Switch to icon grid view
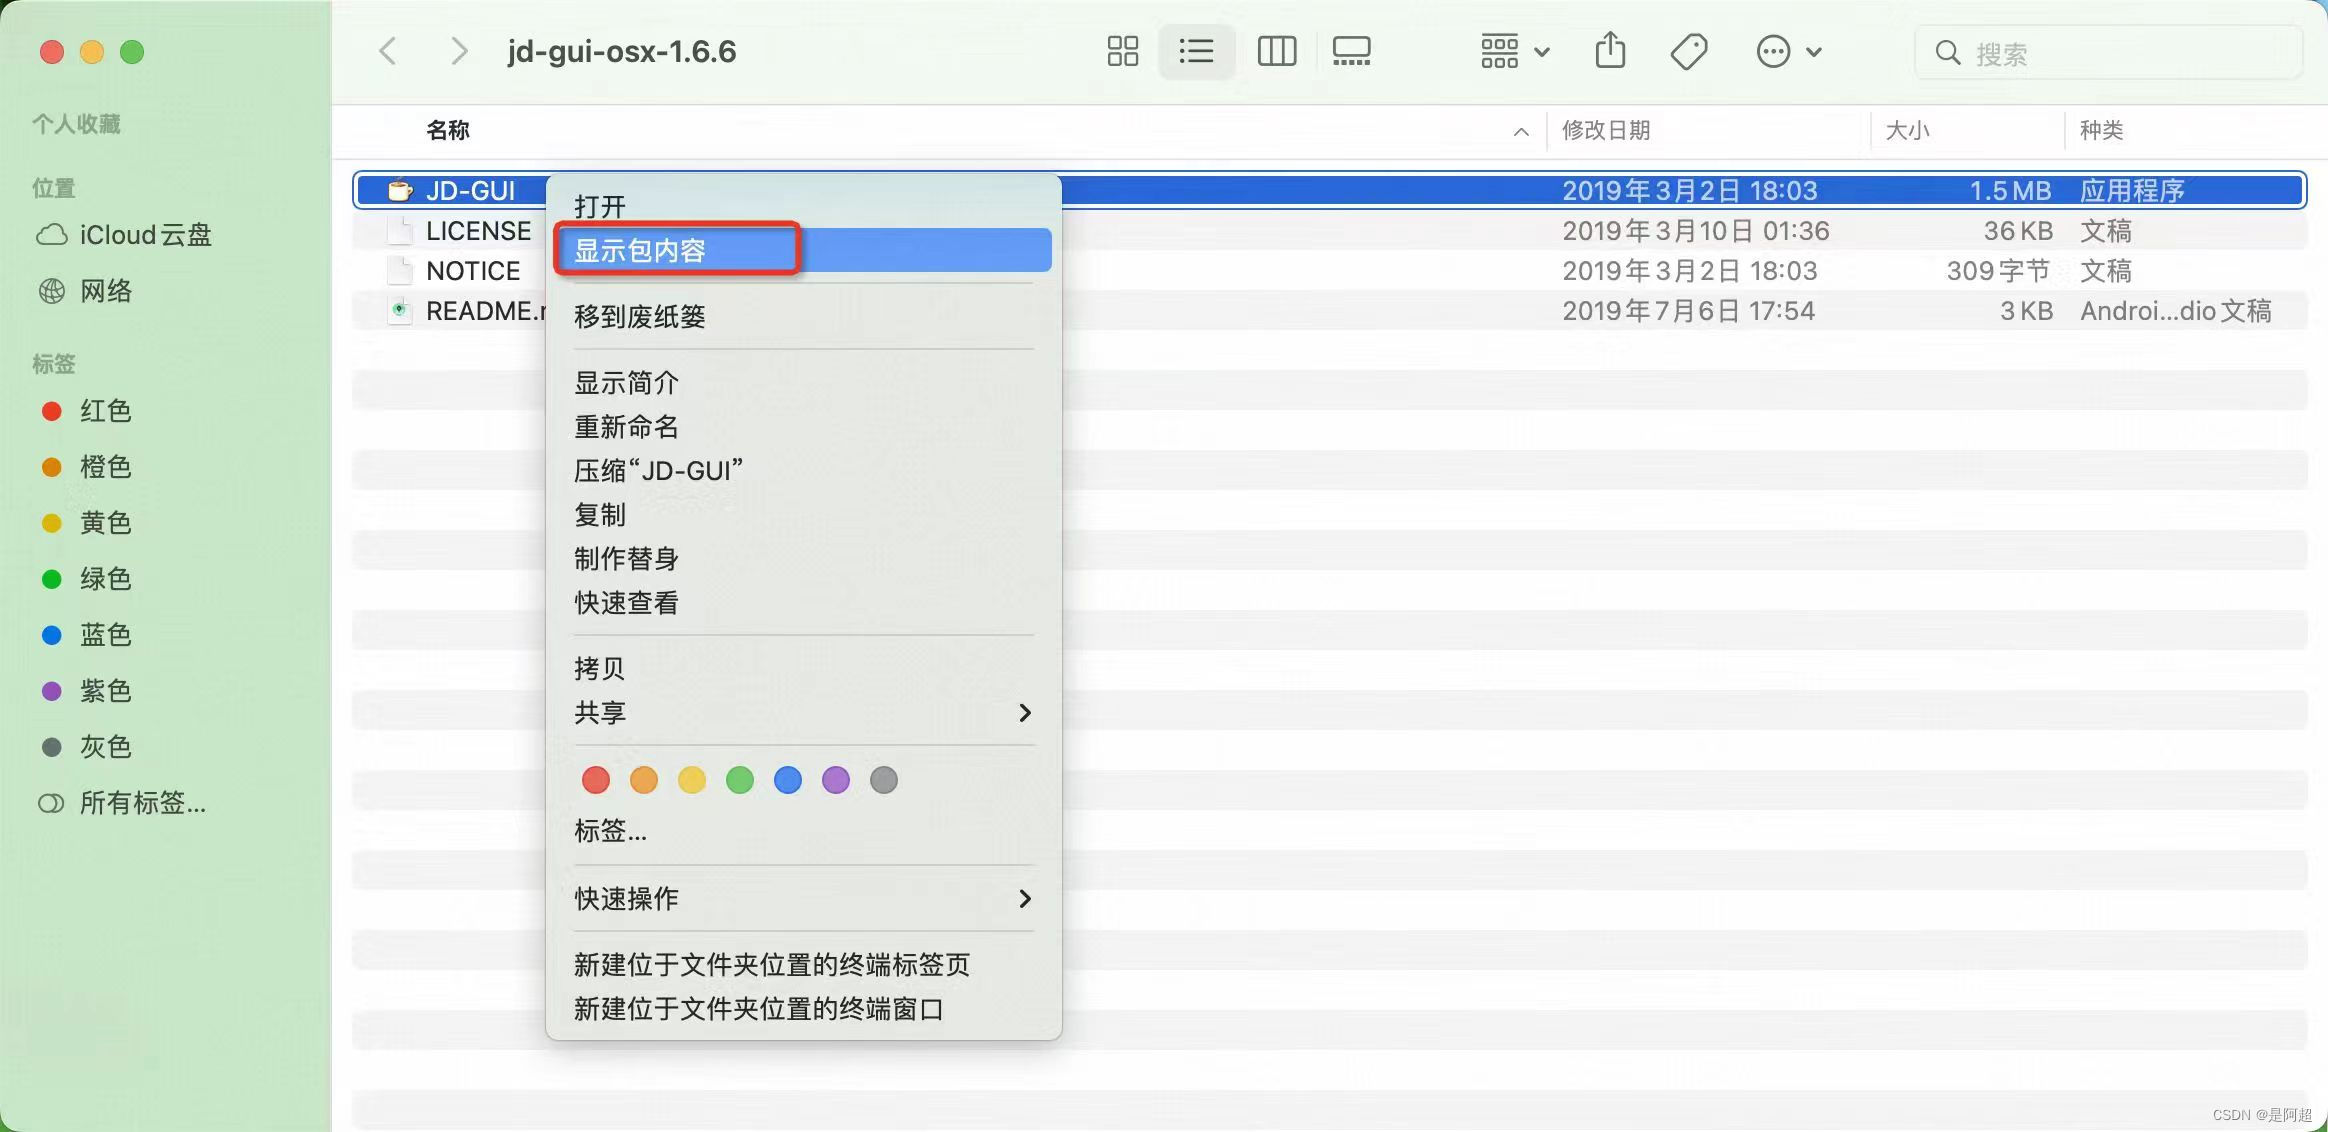The height and width of the screenshot is (1132, 2328). pos(1122,51)
